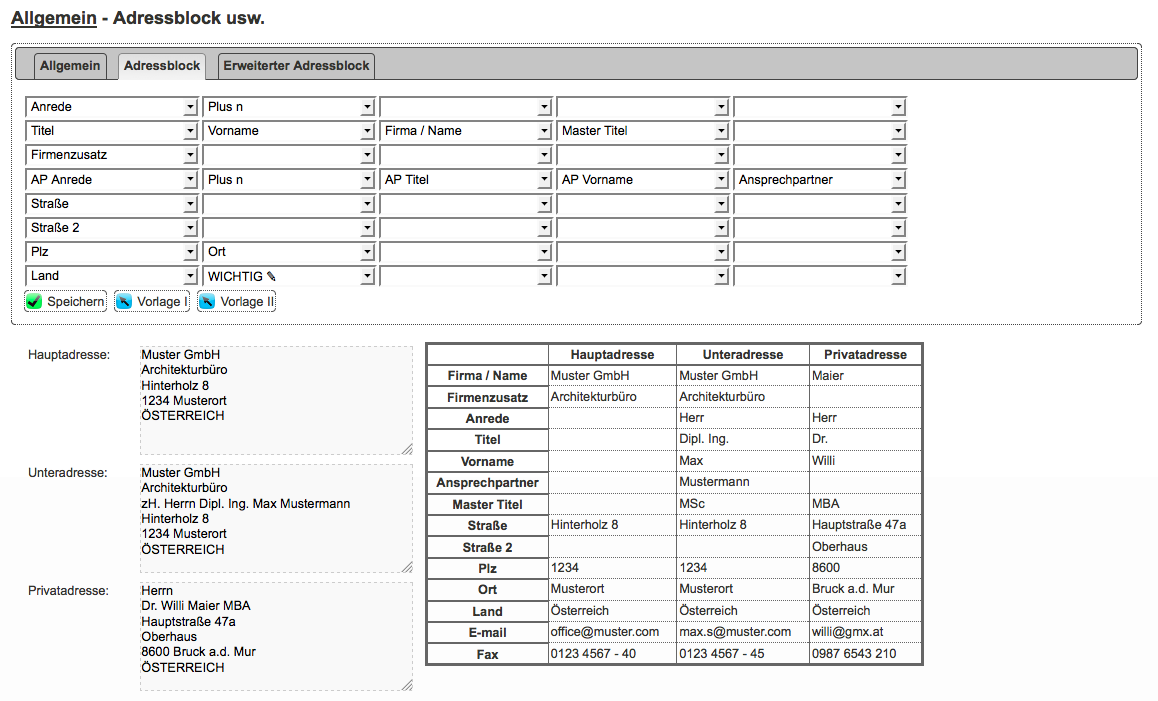Expand the Firma / Name dropdown

[465, 131]
